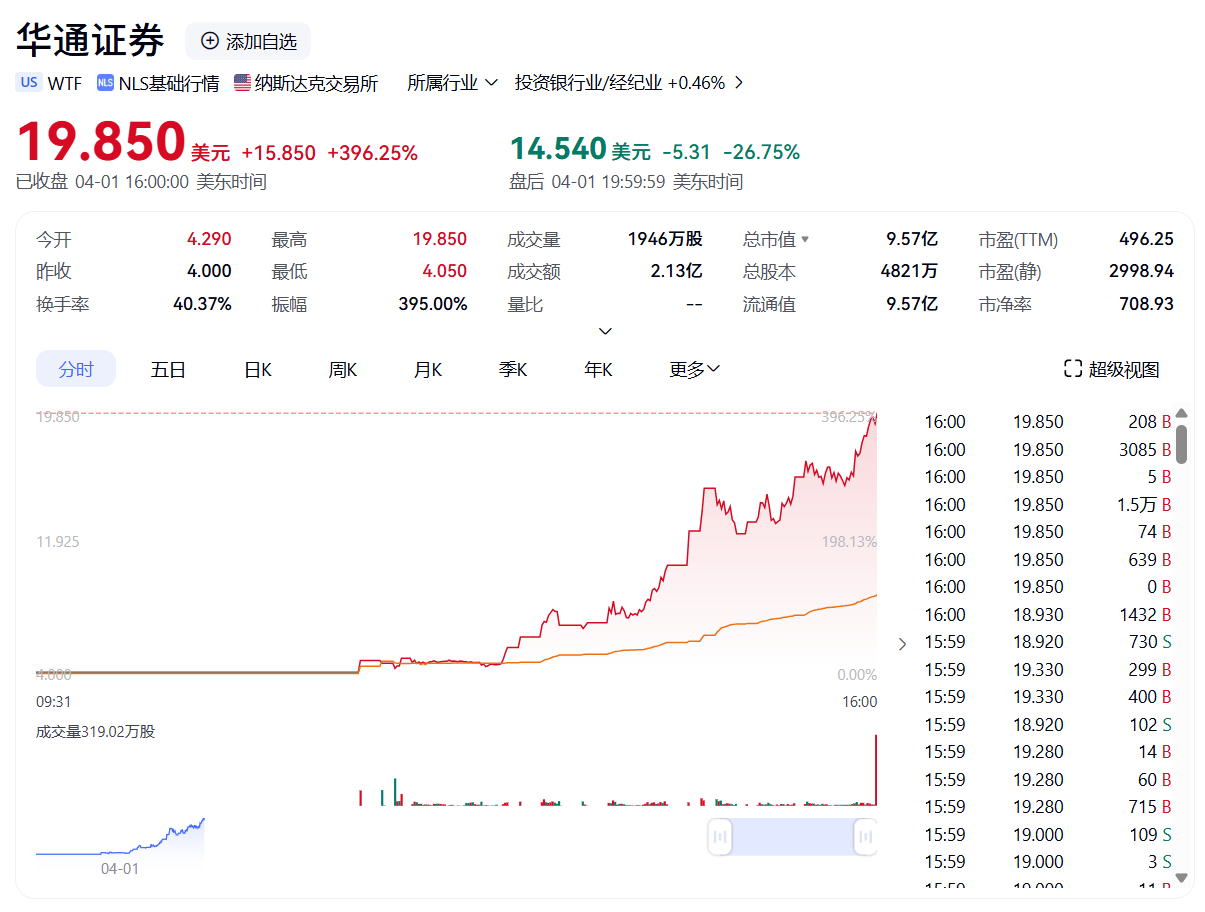Click the left handle of the time range slider
Screen dimensions: 1205x912
coord(720,836)
